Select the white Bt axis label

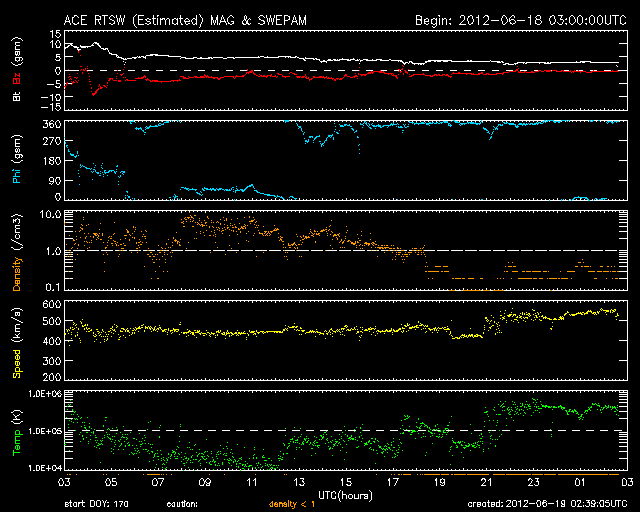(16, 96)
